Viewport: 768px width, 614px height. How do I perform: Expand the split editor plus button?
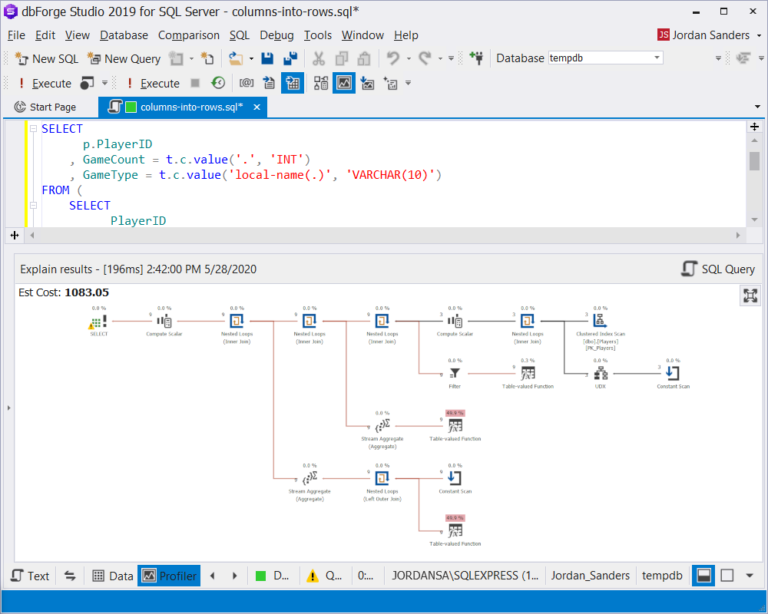[15, 235]
